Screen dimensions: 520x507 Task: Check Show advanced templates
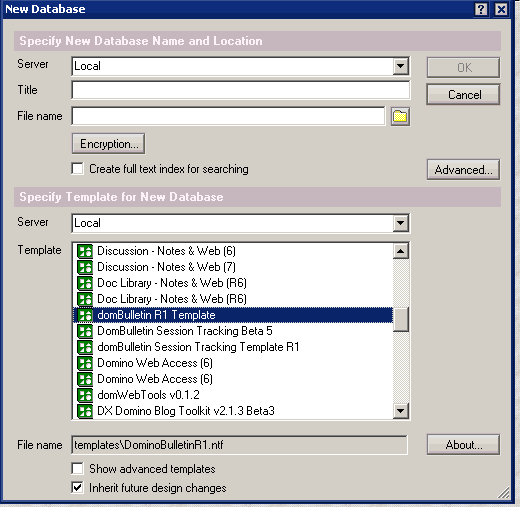78,468
